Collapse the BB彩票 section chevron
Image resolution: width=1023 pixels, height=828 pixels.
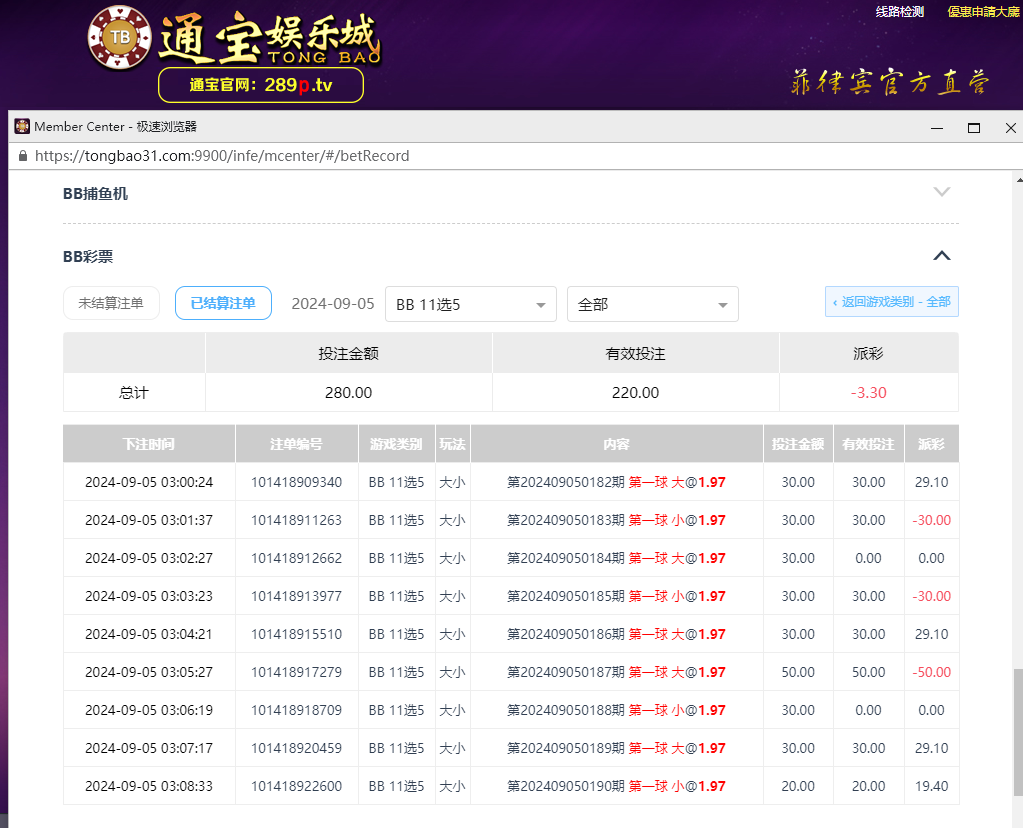(x=941, y=256)
